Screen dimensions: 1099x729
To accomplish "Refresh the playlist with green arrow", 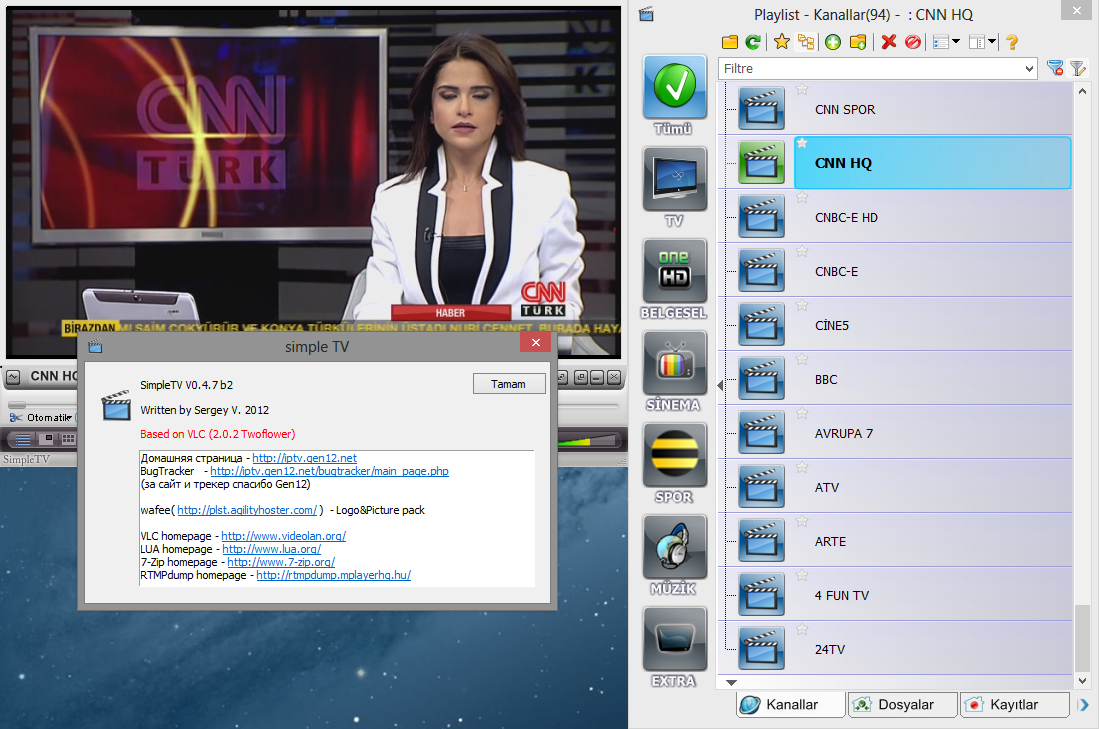I will pyautogui.click(x=753, y=42).
